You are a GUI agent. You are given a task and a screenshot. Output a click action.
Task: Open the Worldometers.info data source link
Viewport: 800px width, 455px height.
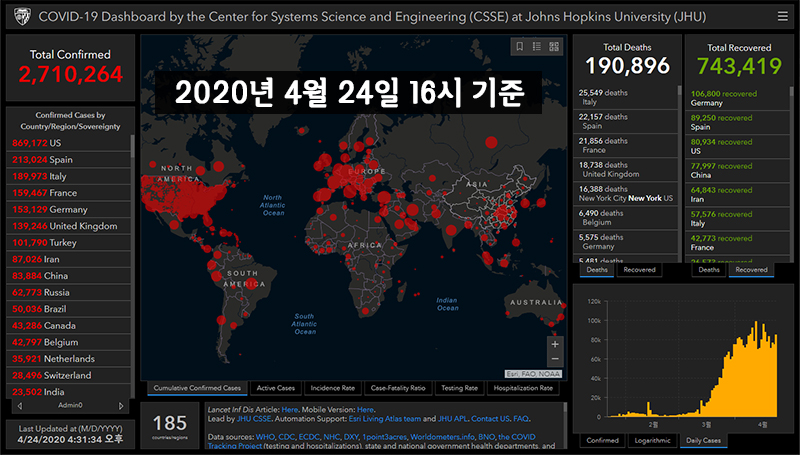point(442,437)
